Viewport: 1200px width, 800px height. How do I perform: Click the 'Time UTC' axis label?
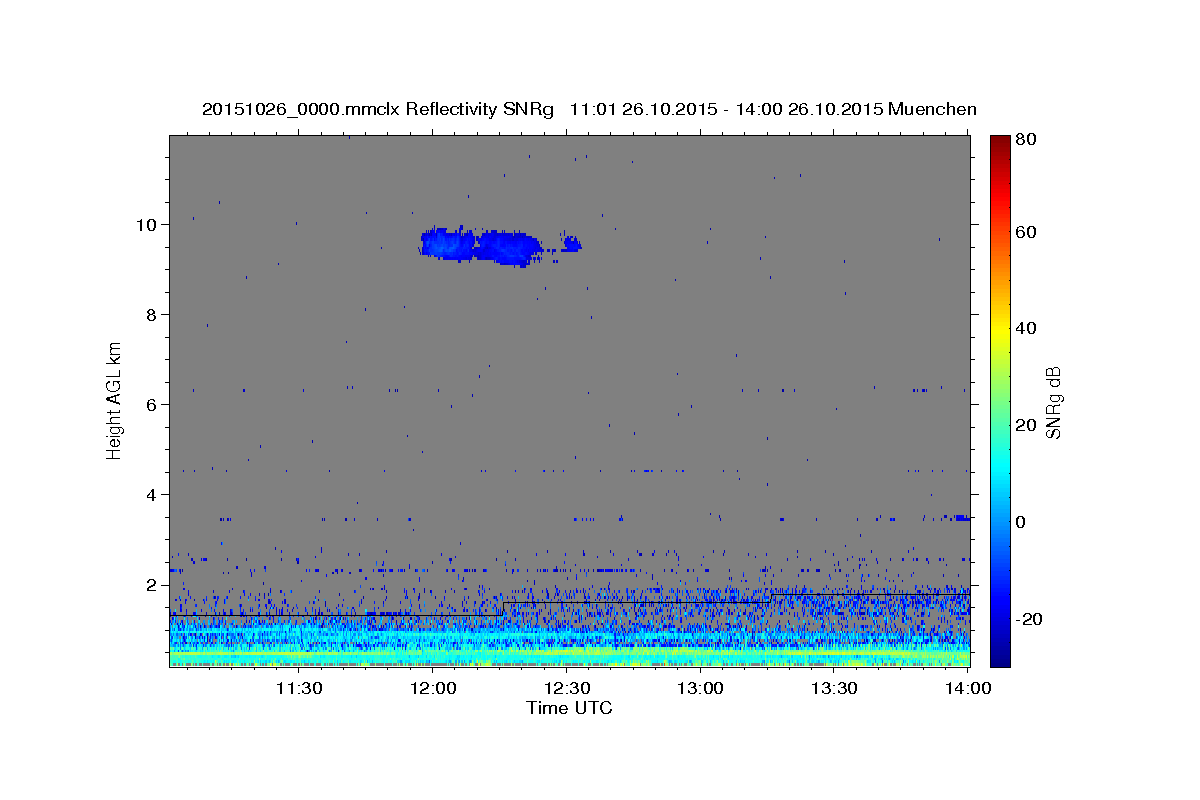[x=569, y=708]
